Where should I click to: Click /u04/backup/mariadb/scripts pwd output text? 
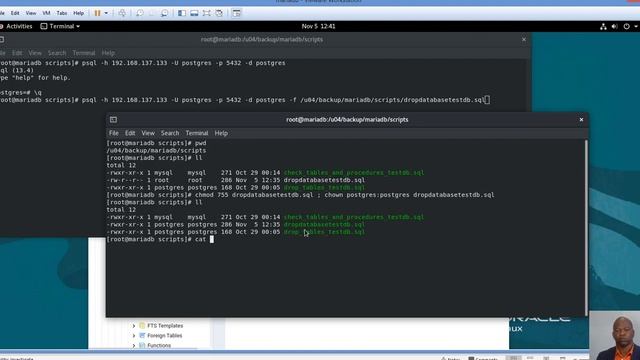coord(156,151)
